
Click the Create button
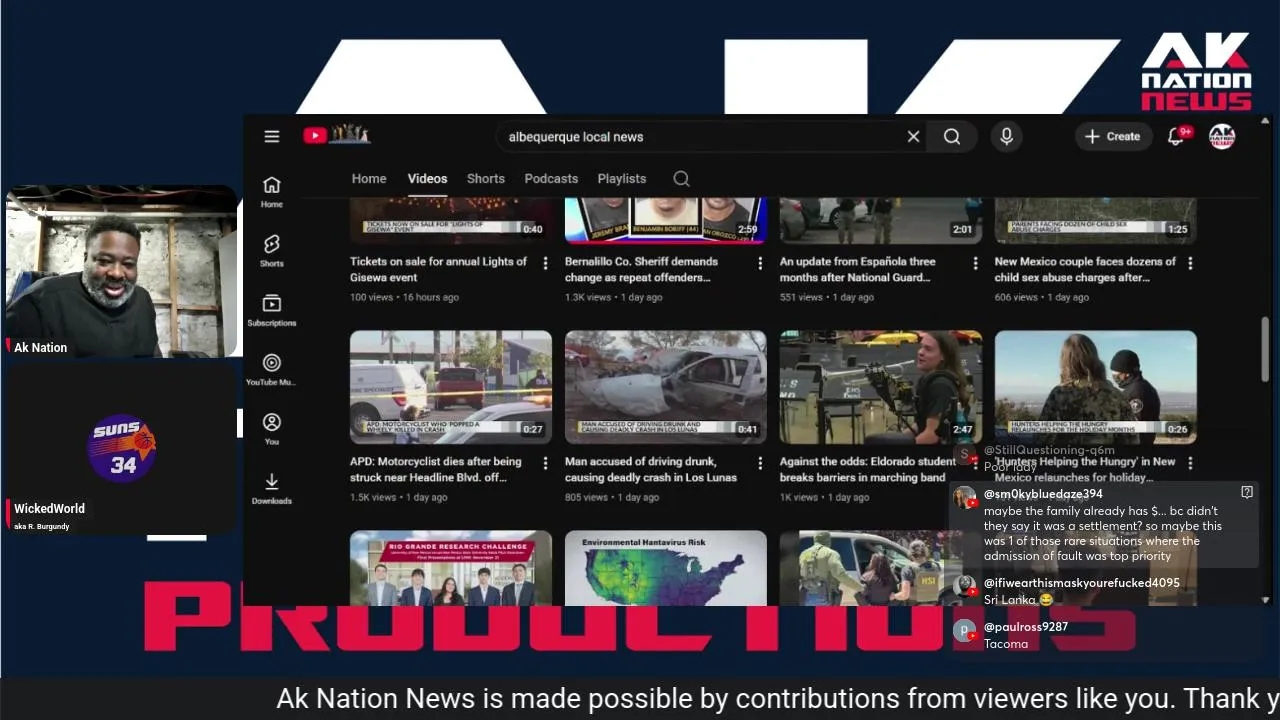pyautogui.click(x=1112, y=137)
